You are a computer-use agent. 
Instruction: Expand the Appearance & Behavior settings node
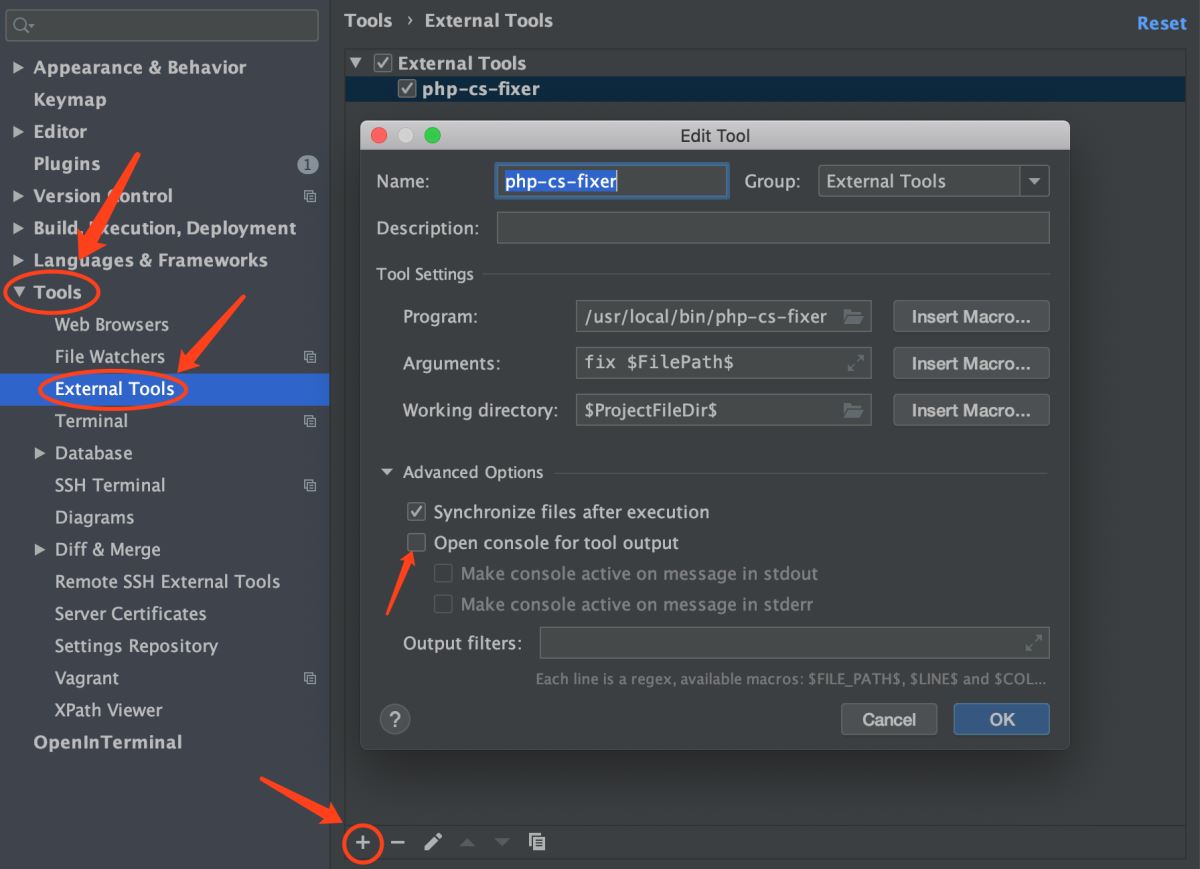tap(18, 68)
